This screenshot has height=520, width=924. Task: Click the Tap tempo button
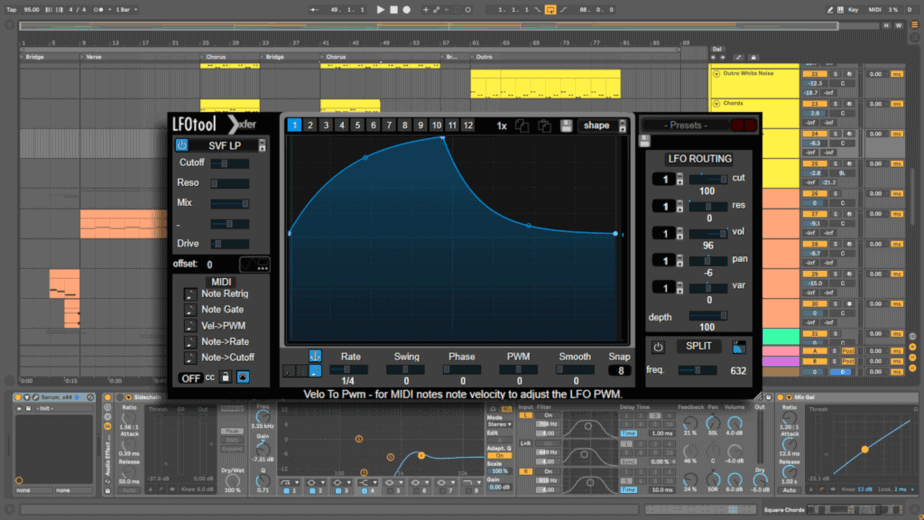[x=11, y=9]
